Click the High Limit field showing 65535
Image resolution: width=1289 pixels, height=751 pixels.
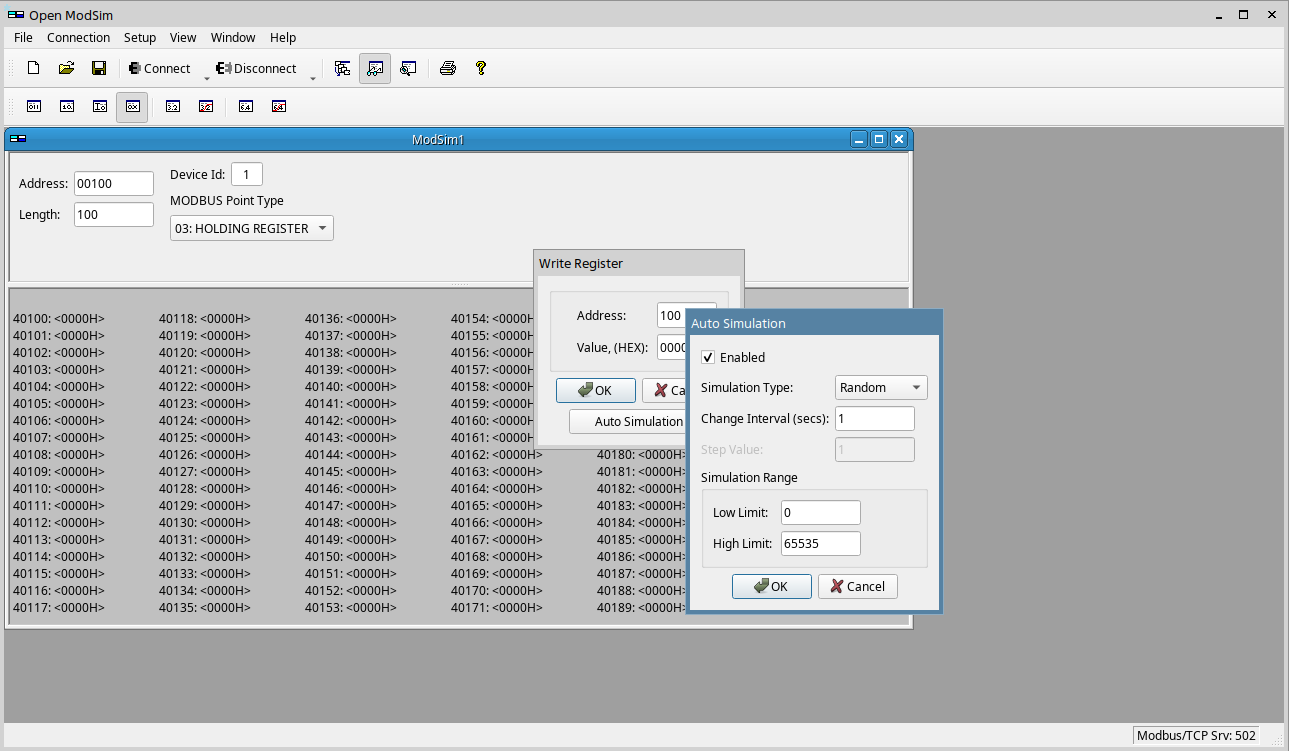[x=820, y=543]
